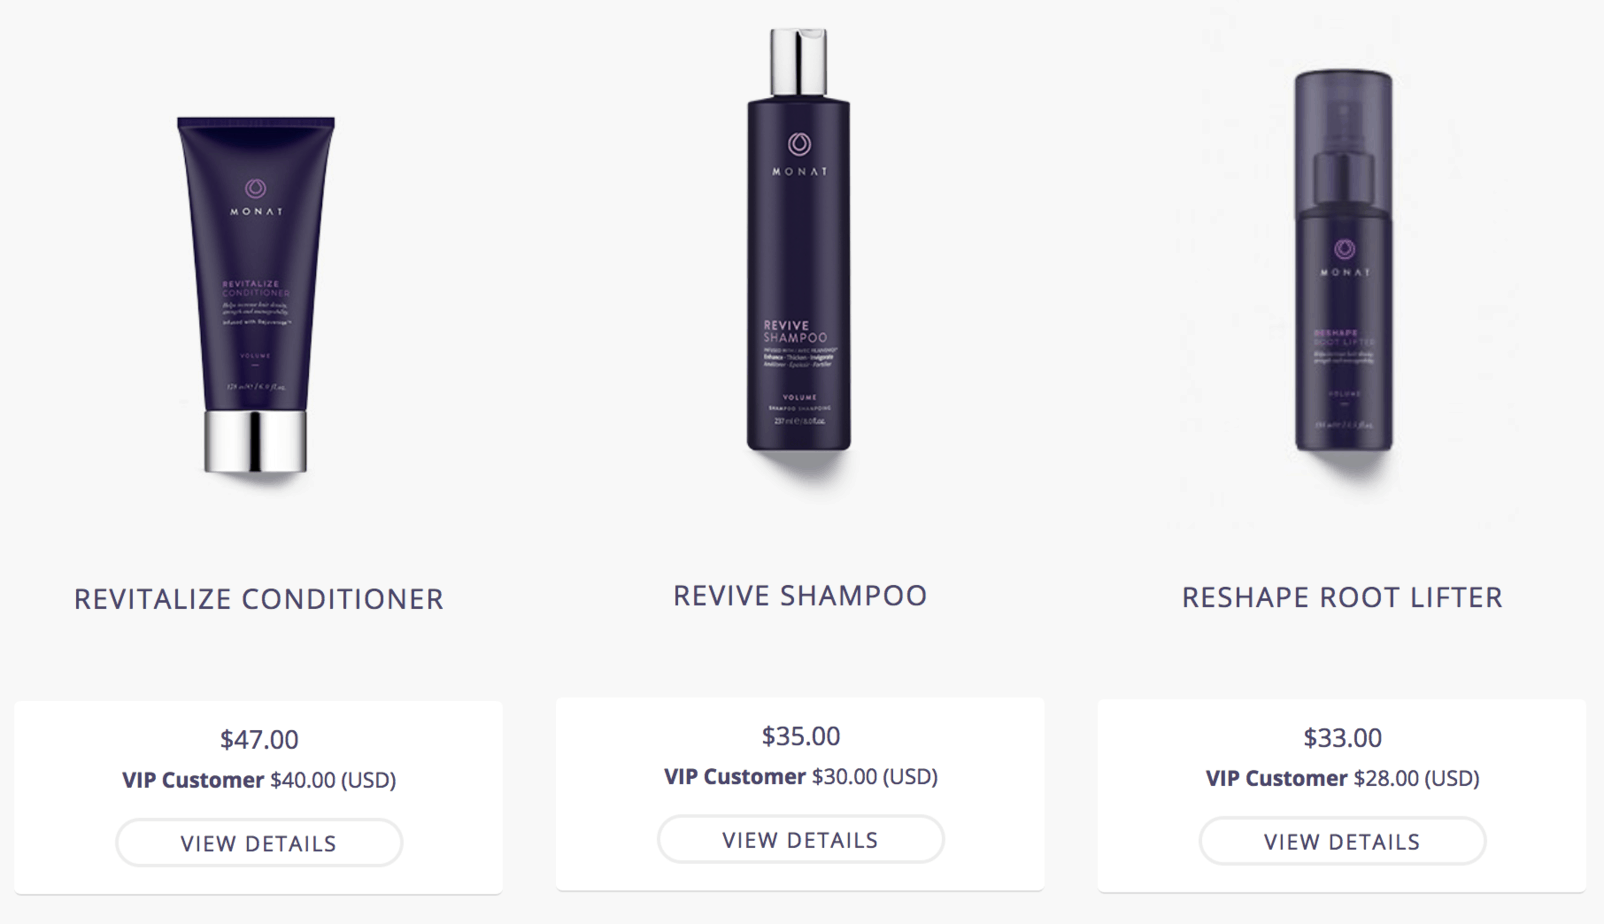Click the MONAT logo on the conditioner tube
The height and width of the screenshot is (924, 1604).
pyautogui.click(x=256, y=197)
